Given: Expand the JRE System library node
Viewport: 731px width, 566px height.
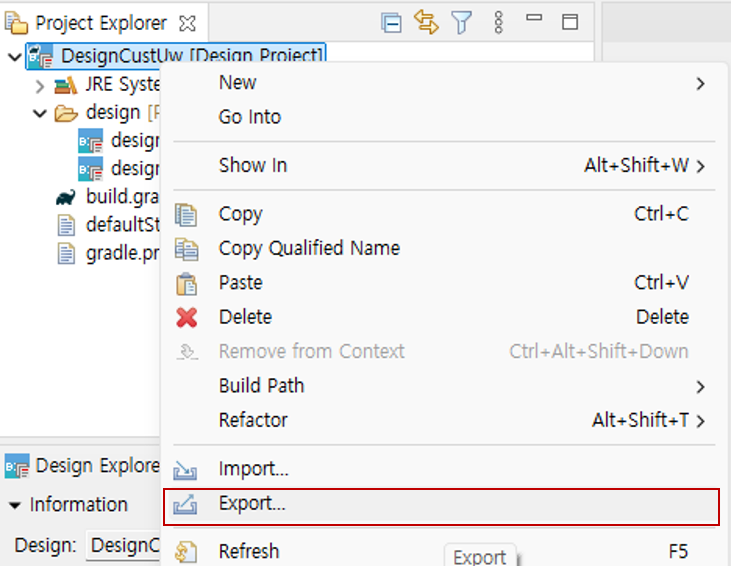Looking at the screenshot, I should 40,85.
